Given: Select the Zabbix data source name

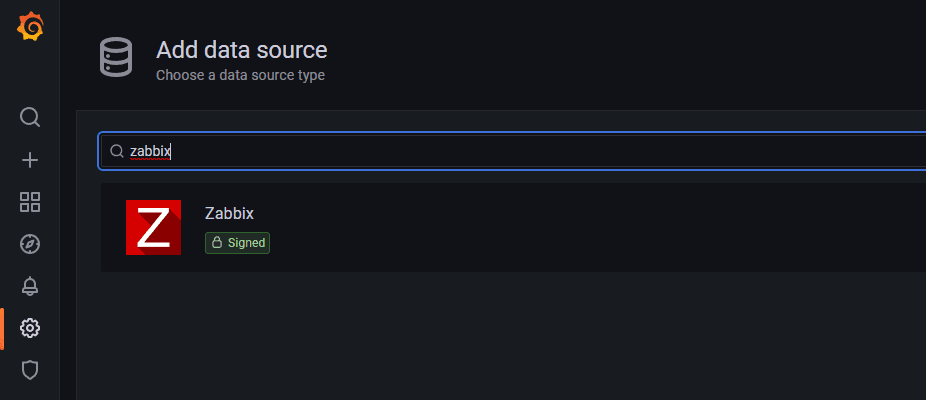Looking at the screenshot, I should click(229, 213).
